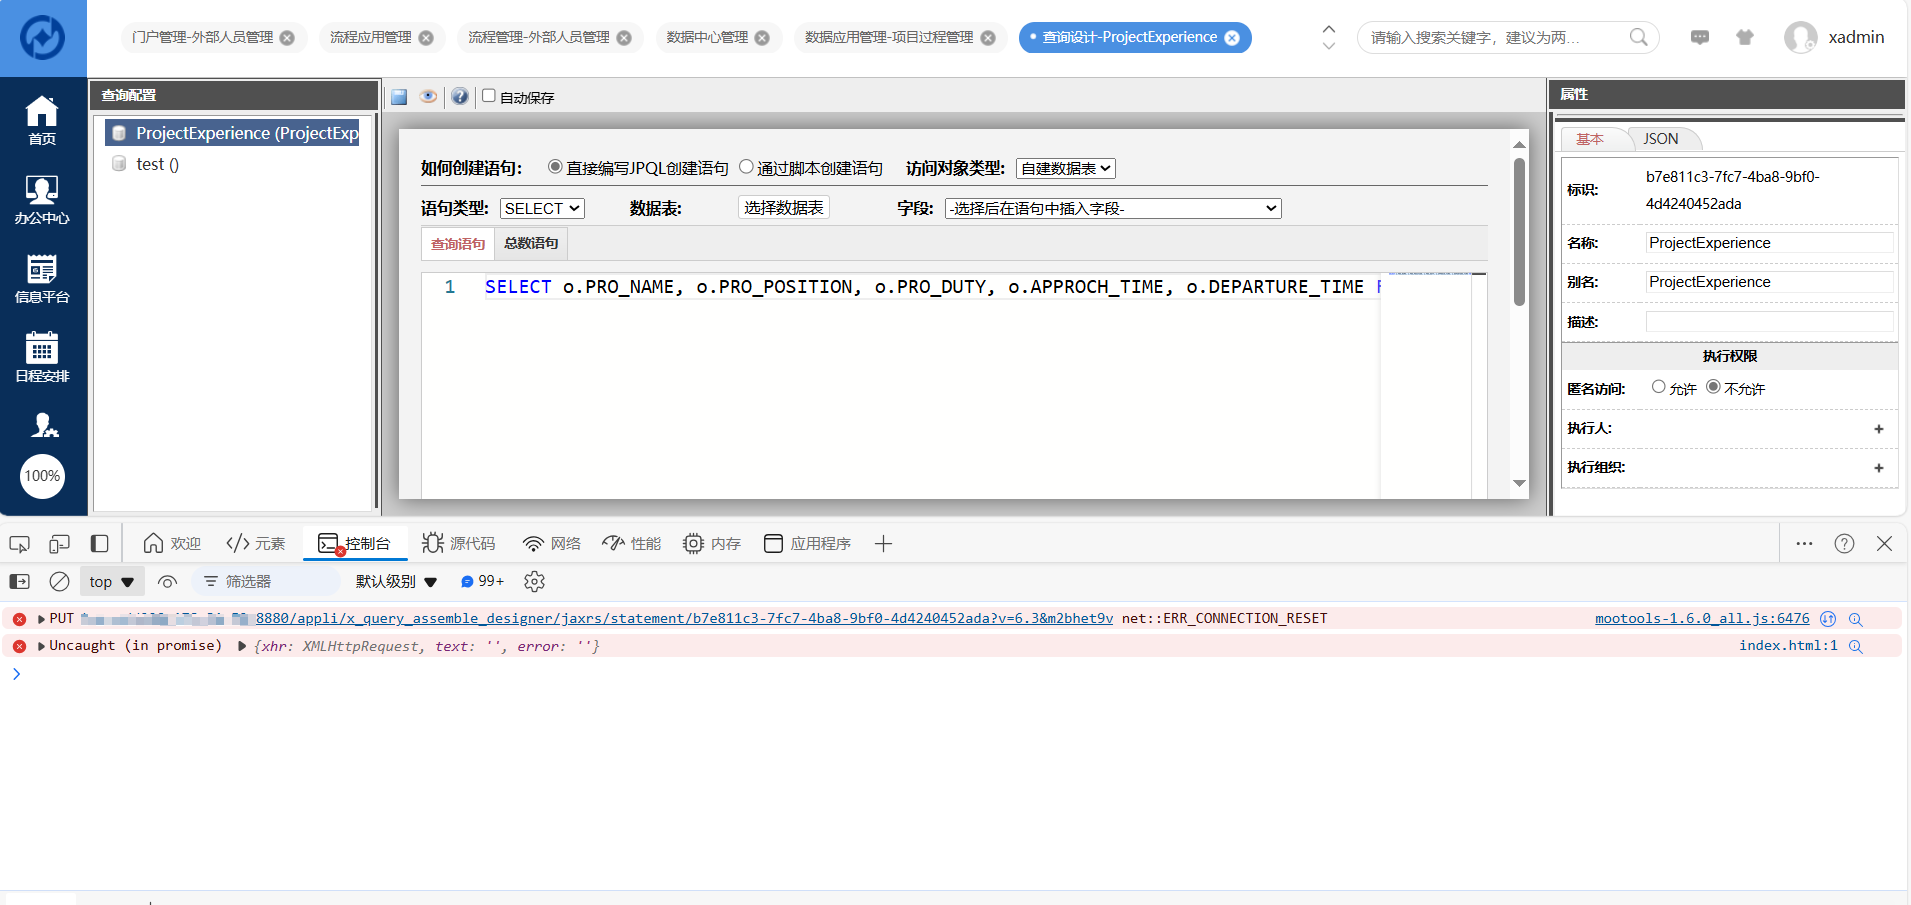
Task: Click the xadmin user avatar
Action: (x=1800, y=38)
